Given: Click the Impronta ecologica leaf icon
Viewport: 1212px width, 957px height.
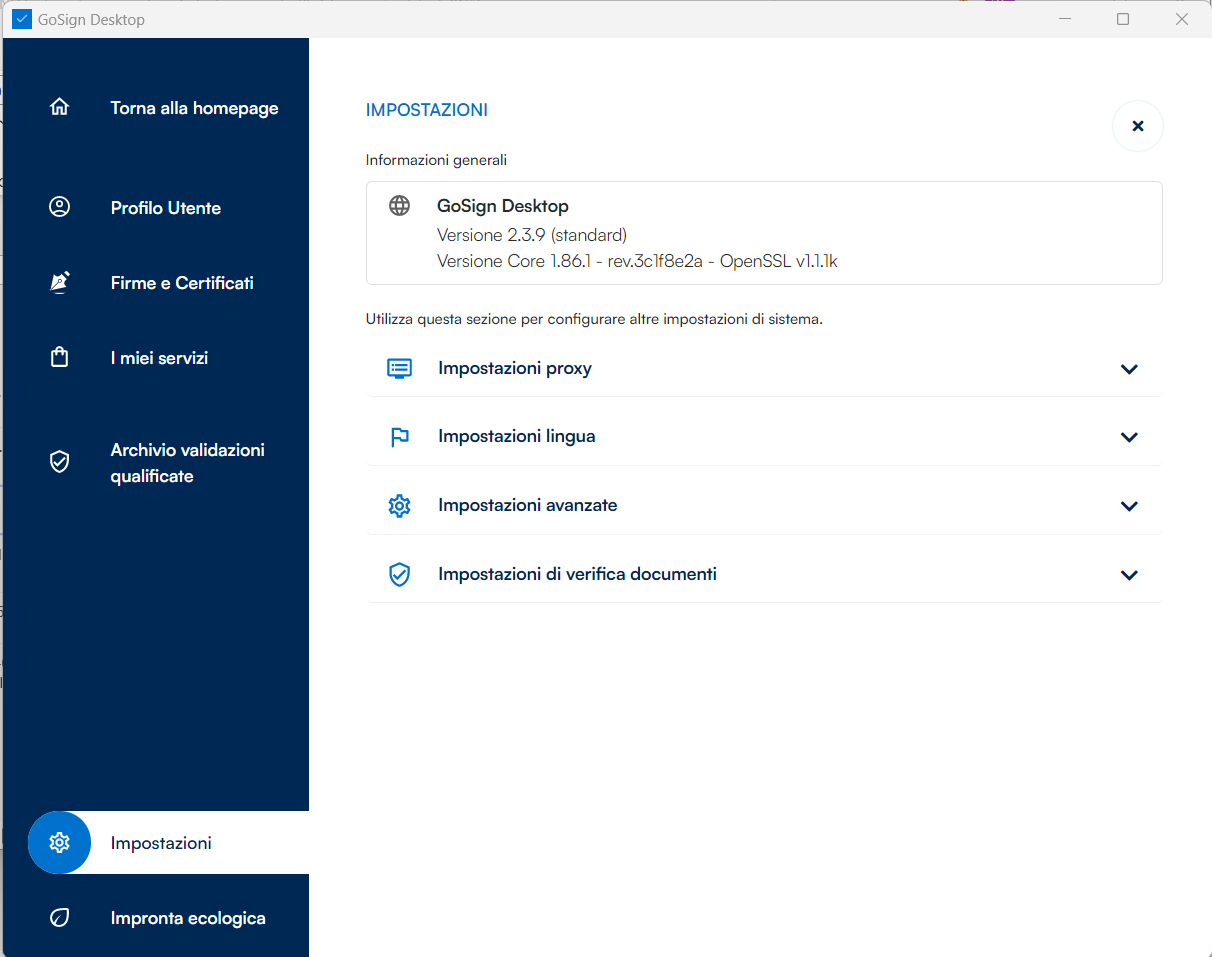Looking at the screenshot, I should pyautogui.click(x=59, y=917).
